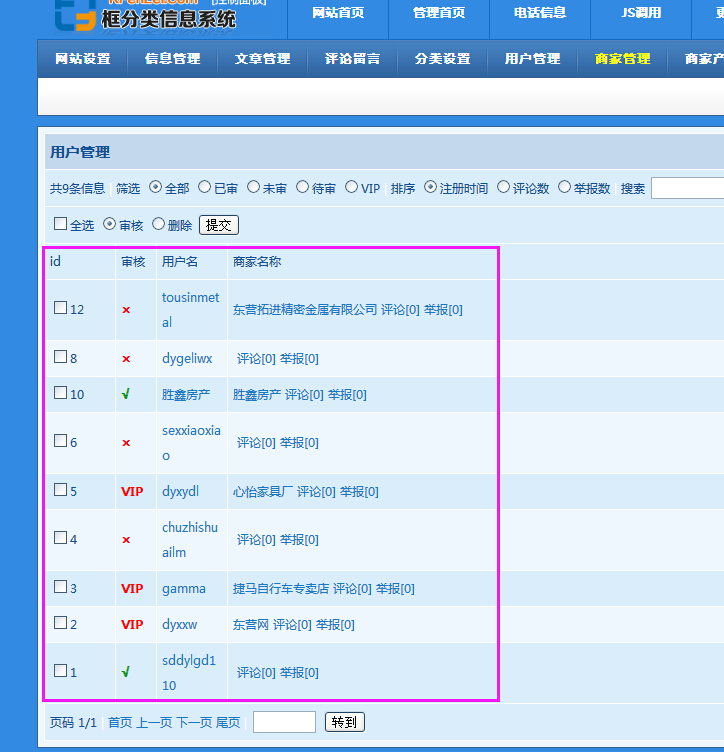Open the 文章管理 menu item
This screenshot has width=724, height=752.
pyautogui.click(x=262, y=59)
